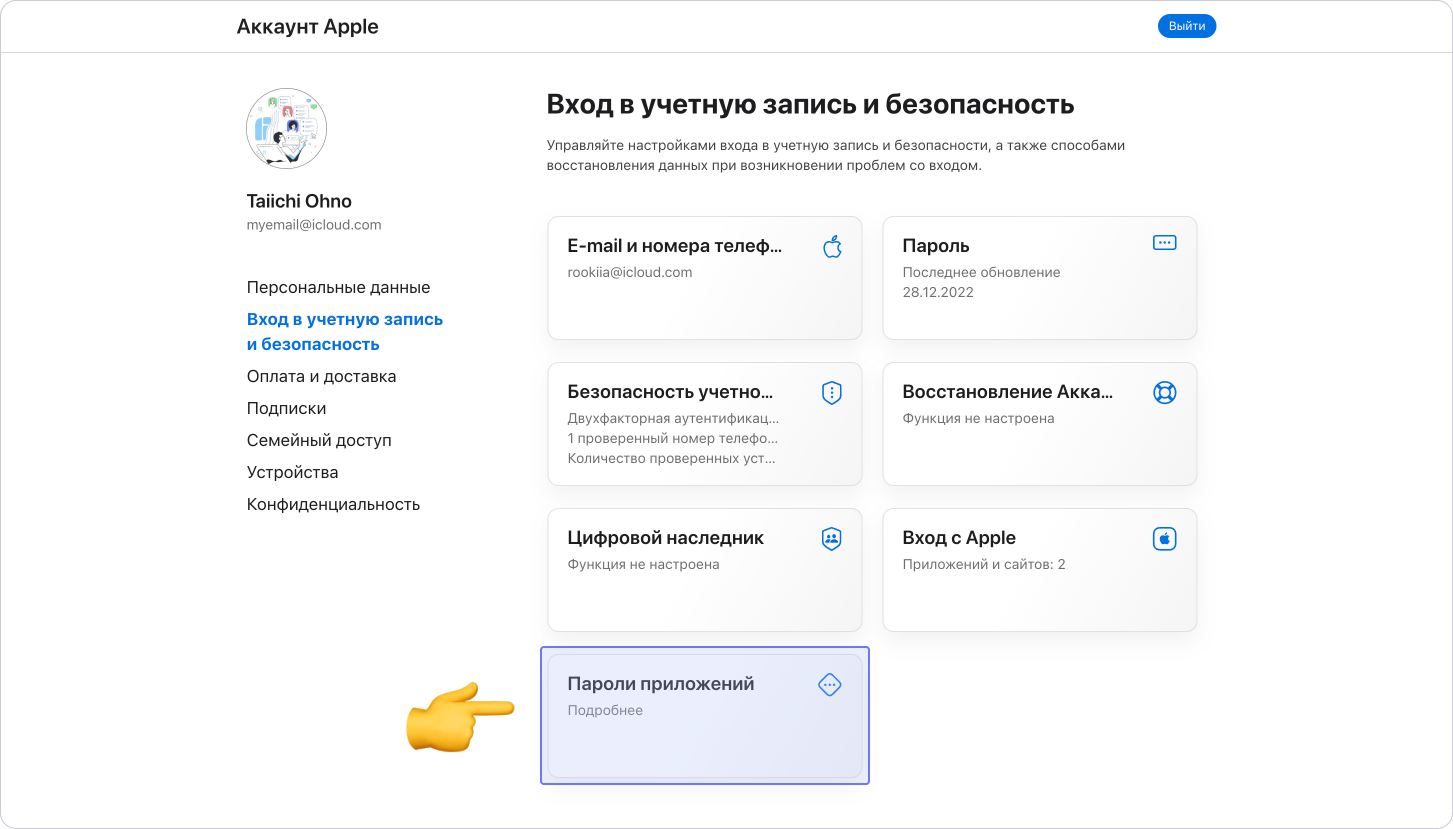Image resolution: width=1453 pixels, height=829 pixels.
Task: Navigate to Семейный доступ
Action: 319,441
